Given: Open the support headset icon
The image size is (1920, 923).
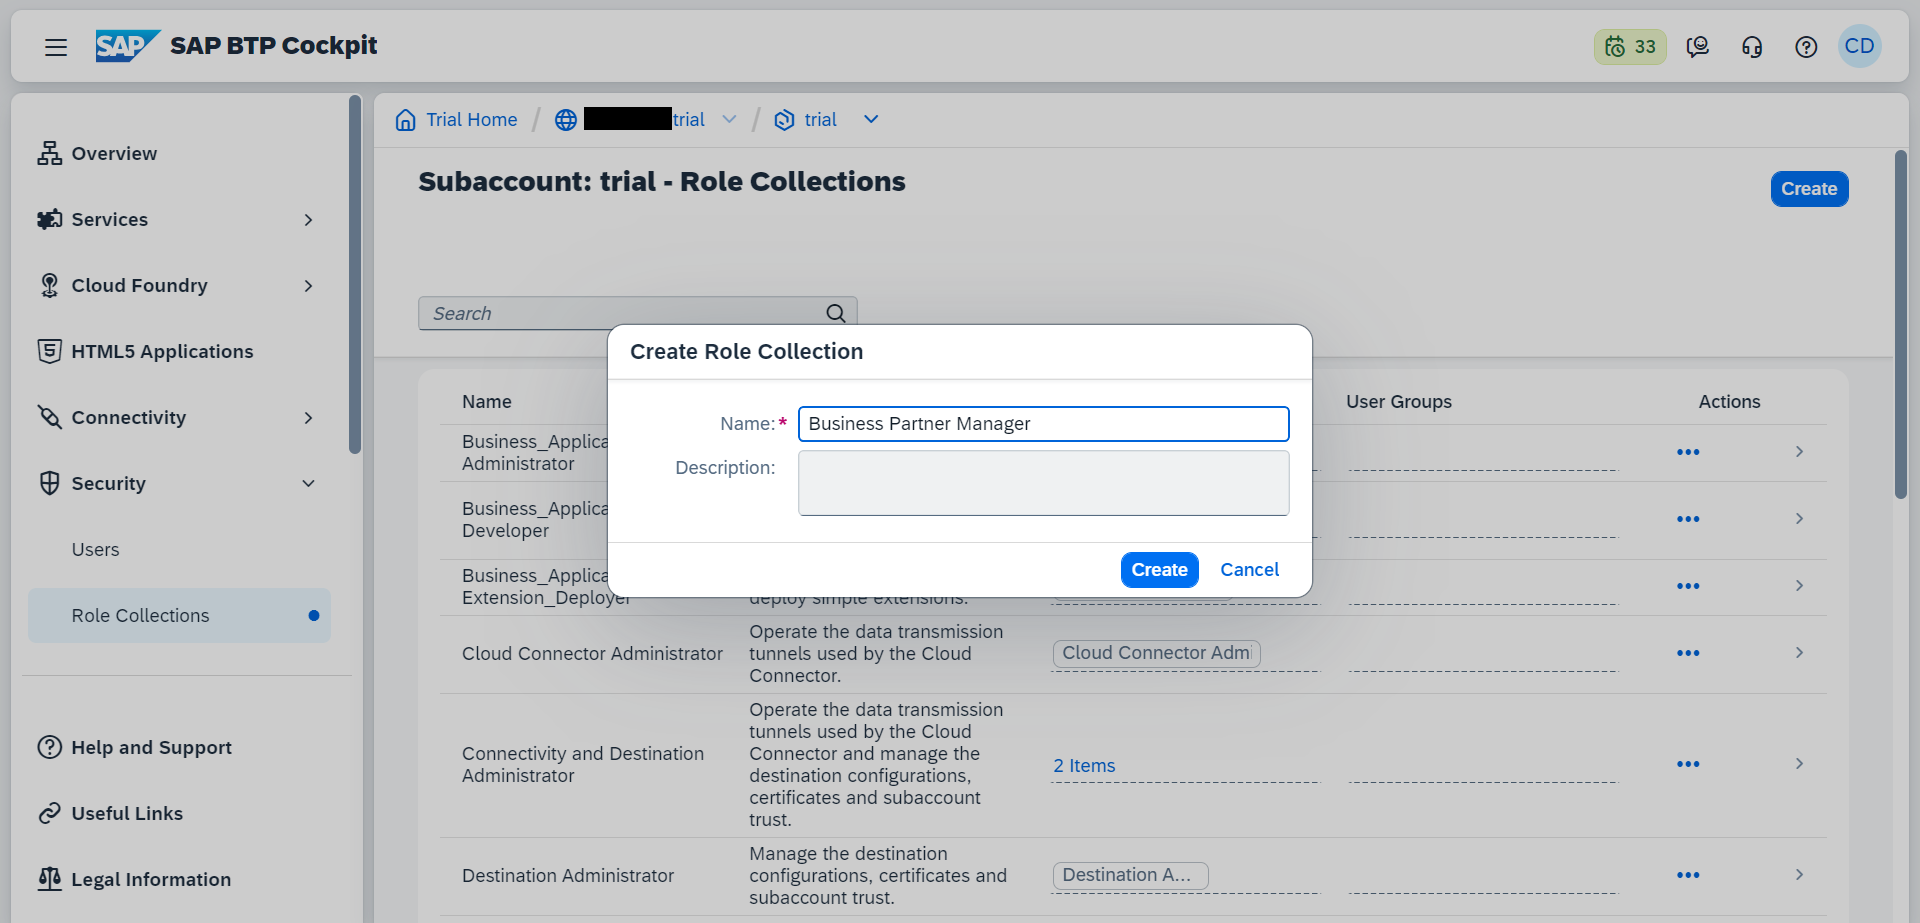Looking at the screenshot, I should [1752, 47].
